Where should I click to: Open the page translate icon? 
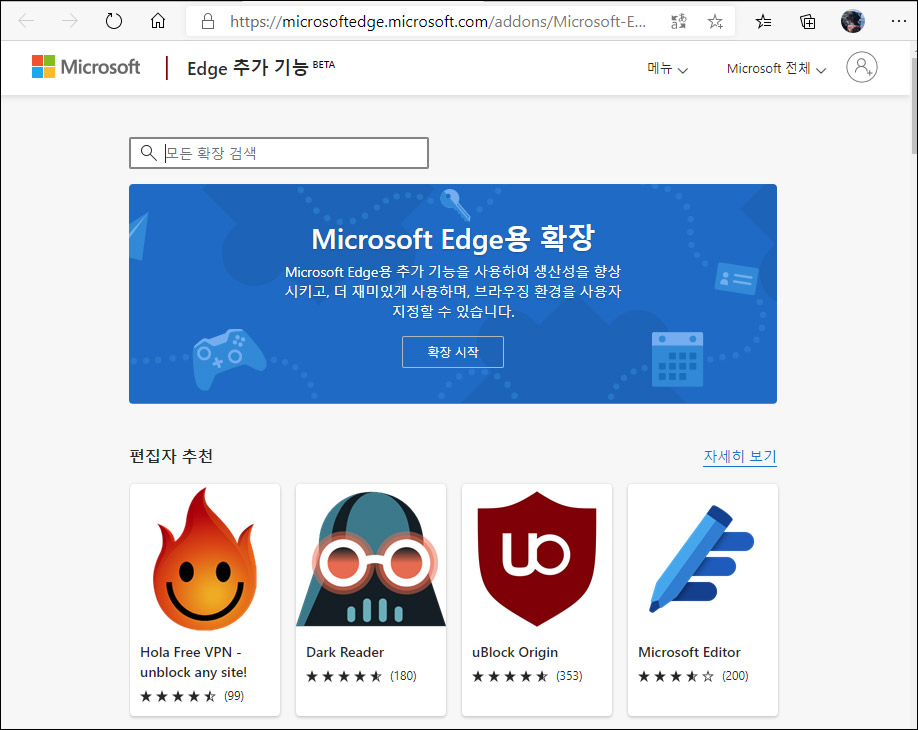(679, 22)
